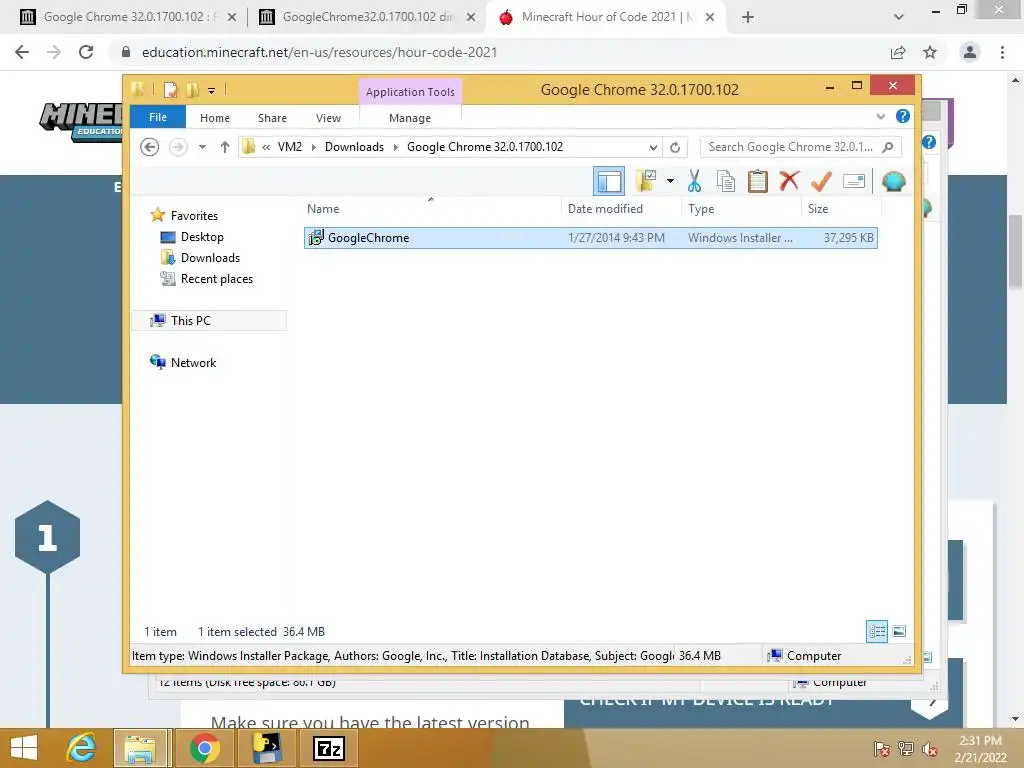Viewport: 1024px width, 768px height.
Task: Click the Quick Access properties icon
Action: click(170, 90)
